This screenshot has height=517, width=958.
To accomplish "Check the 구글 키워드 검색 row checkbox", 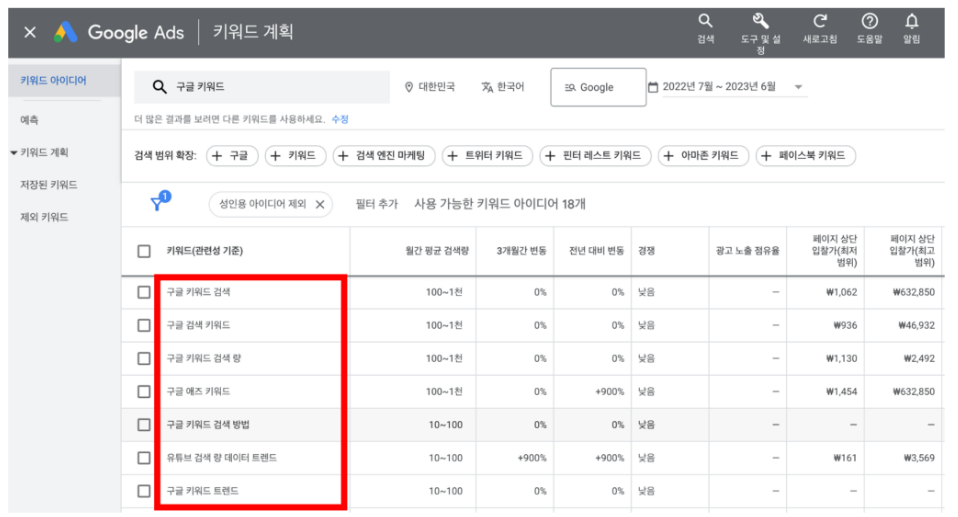I will 144,292.
